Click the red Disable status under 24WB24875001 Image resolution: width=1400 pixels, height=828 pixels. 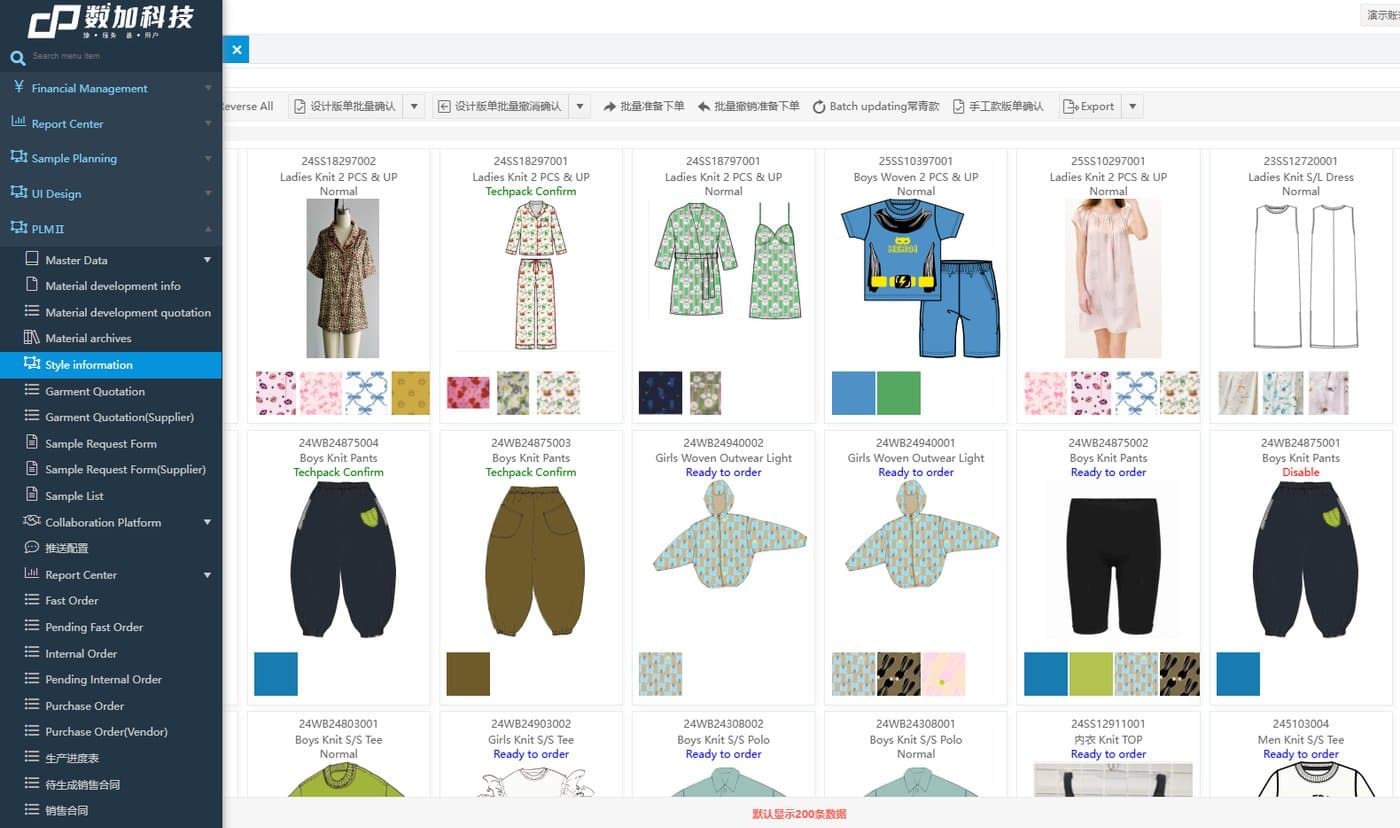[x=1300, y=472]
